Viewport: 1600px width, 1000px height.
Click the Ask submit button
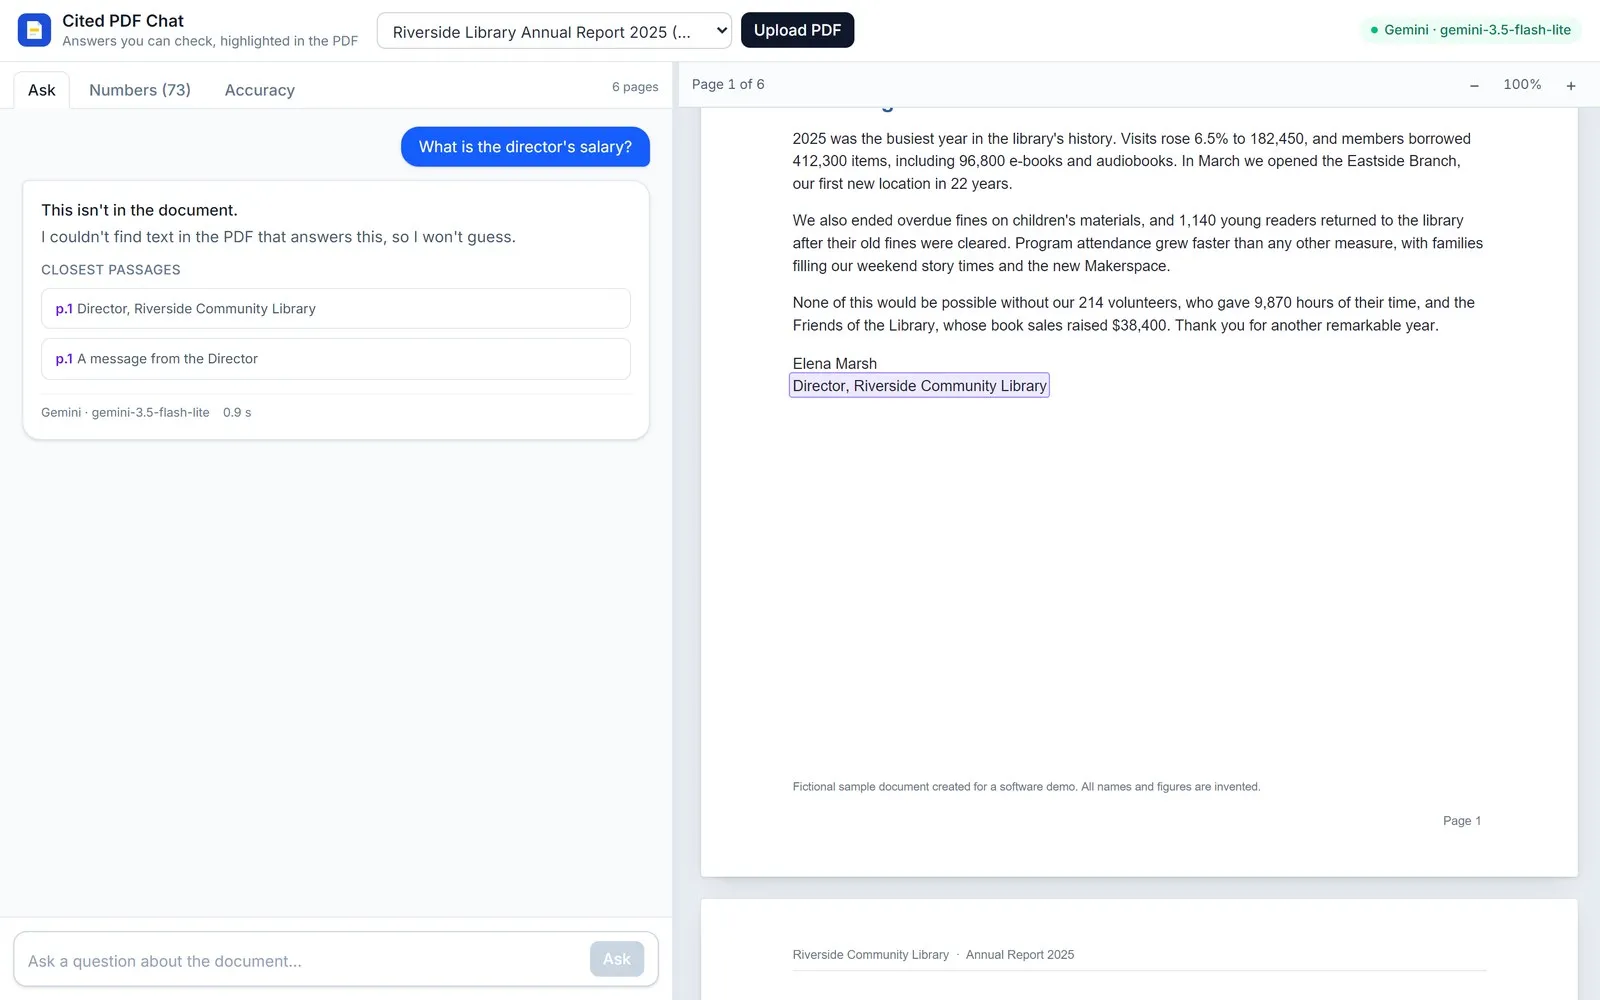pyautogui.click(x=617, y=959)
